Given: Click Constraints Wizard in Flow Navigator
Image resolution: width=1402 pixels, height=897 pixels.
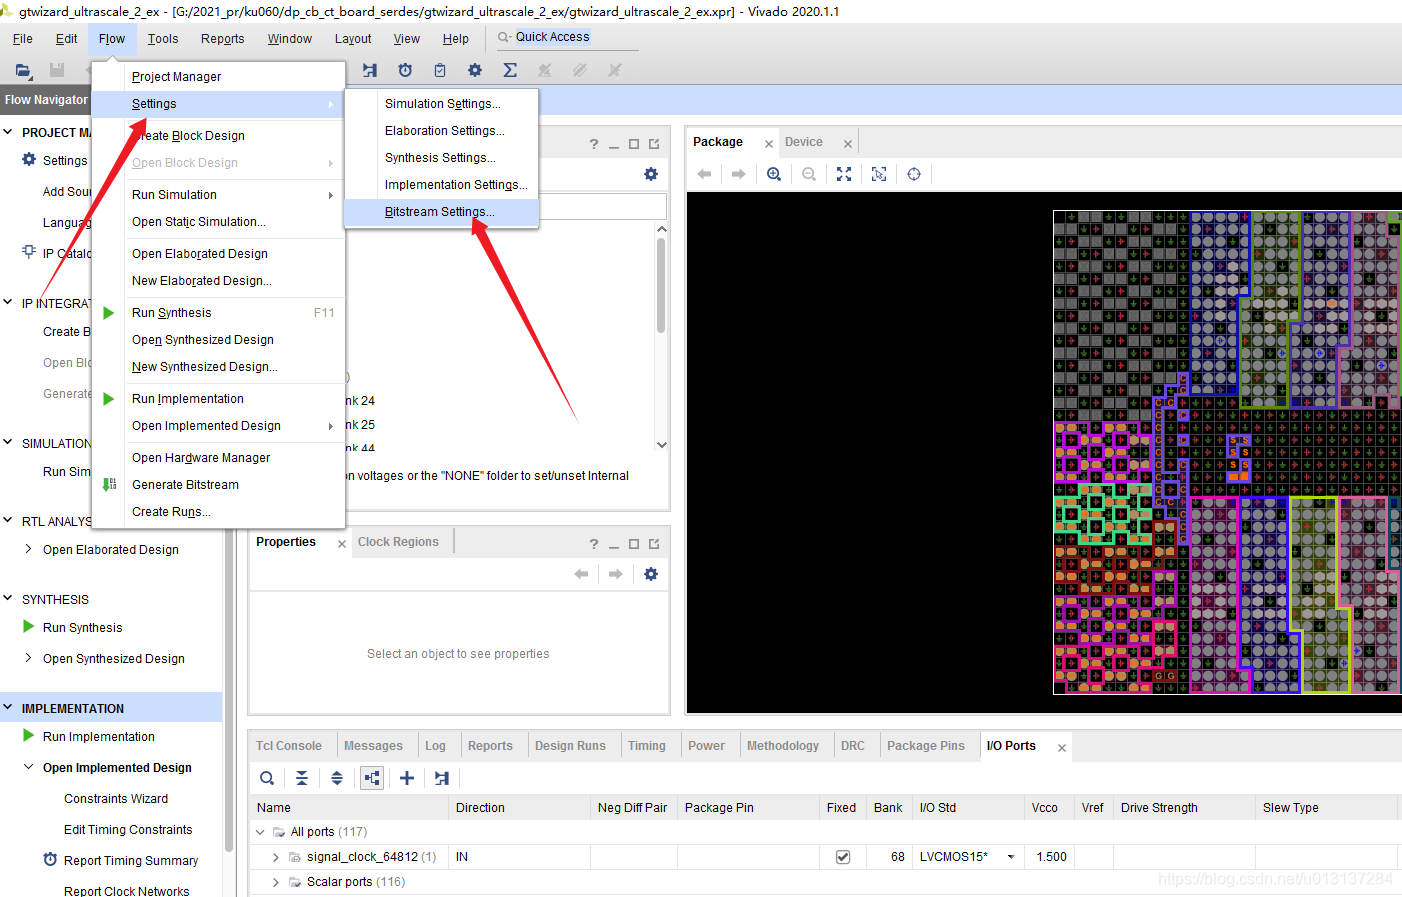Looking at the screenshot, I should pos(116,798).
